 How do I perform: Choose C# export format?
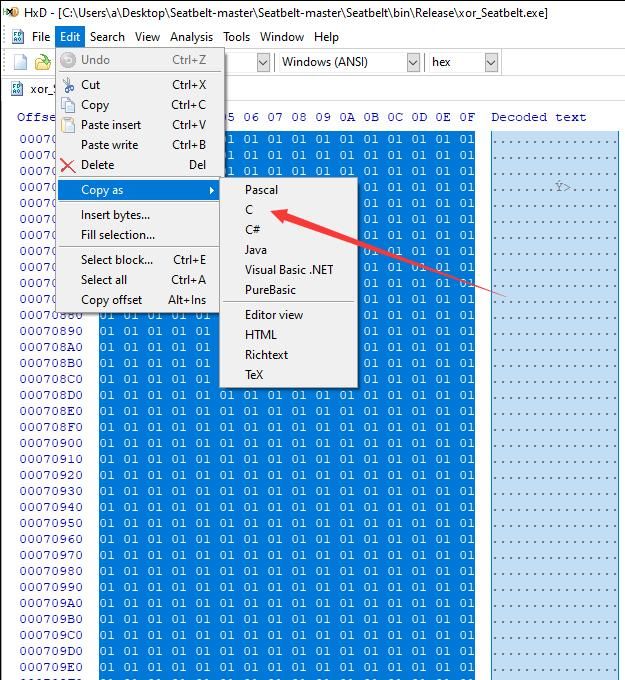pos(252,230)
